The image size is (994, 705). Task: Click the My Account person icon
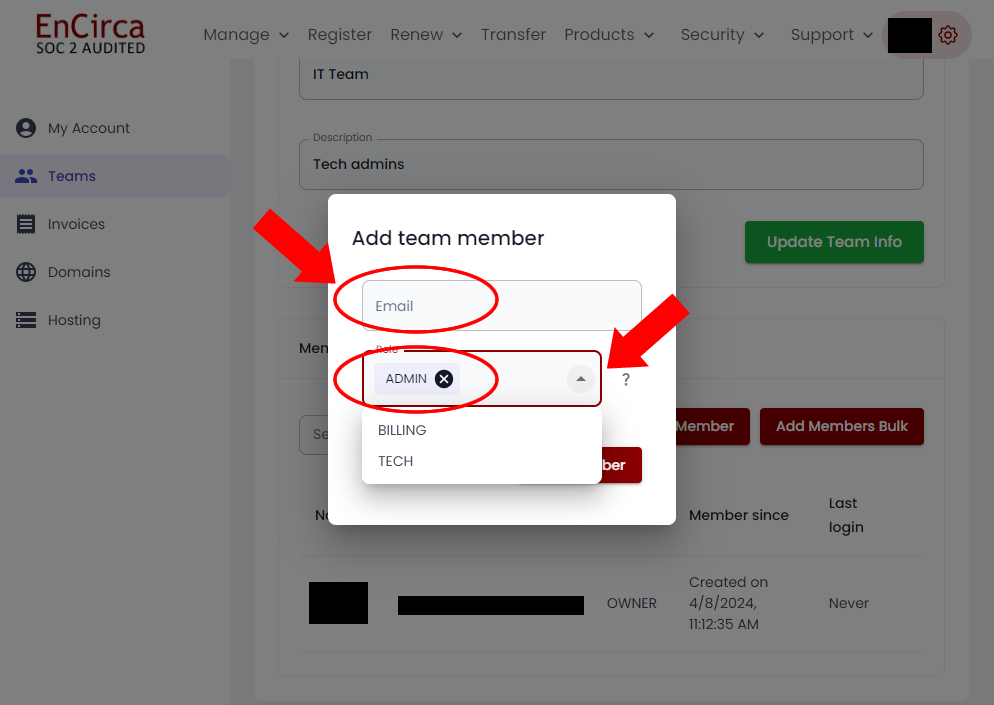click(26, 128)
